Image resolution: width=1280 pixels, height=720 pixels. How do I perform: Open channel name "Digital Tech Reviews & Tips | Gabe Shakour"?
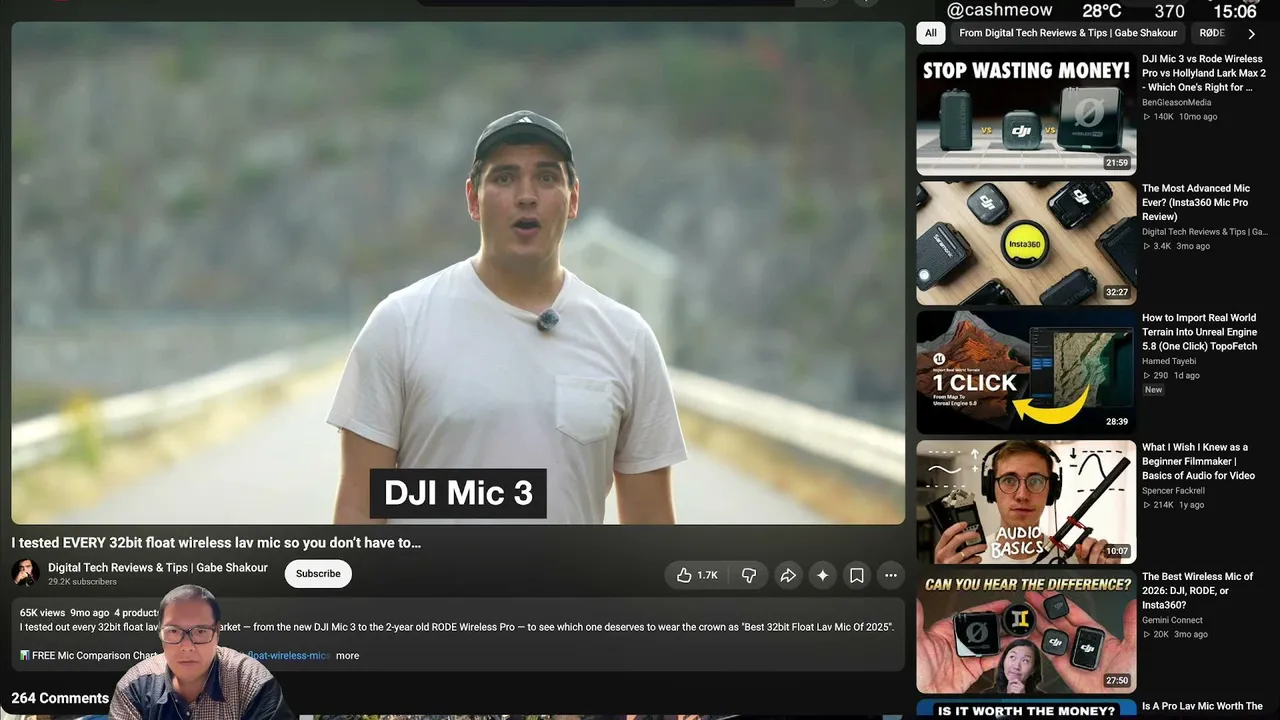pyautogui.click(x=158, y=567)
